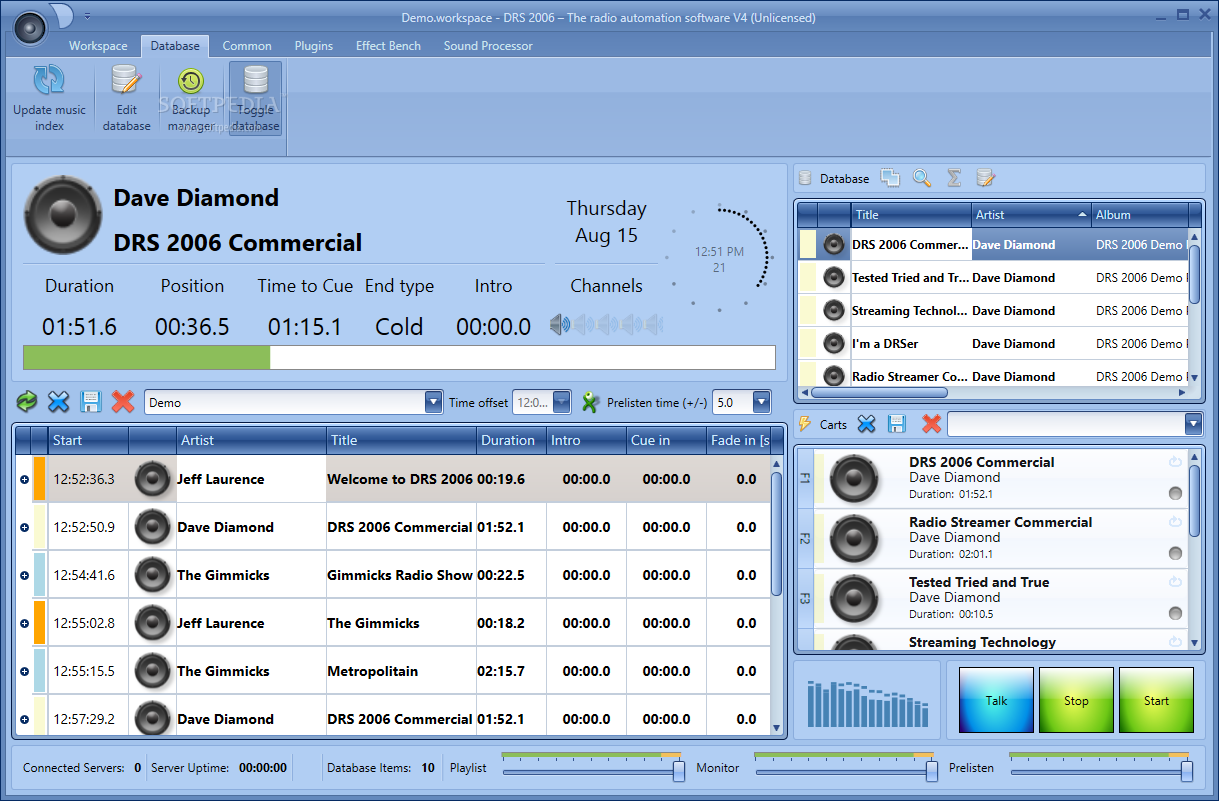Click the overlapping squares database toolbar icon
The width and height of the screenshot is (1219, 801).
click(x=890, y=178)
